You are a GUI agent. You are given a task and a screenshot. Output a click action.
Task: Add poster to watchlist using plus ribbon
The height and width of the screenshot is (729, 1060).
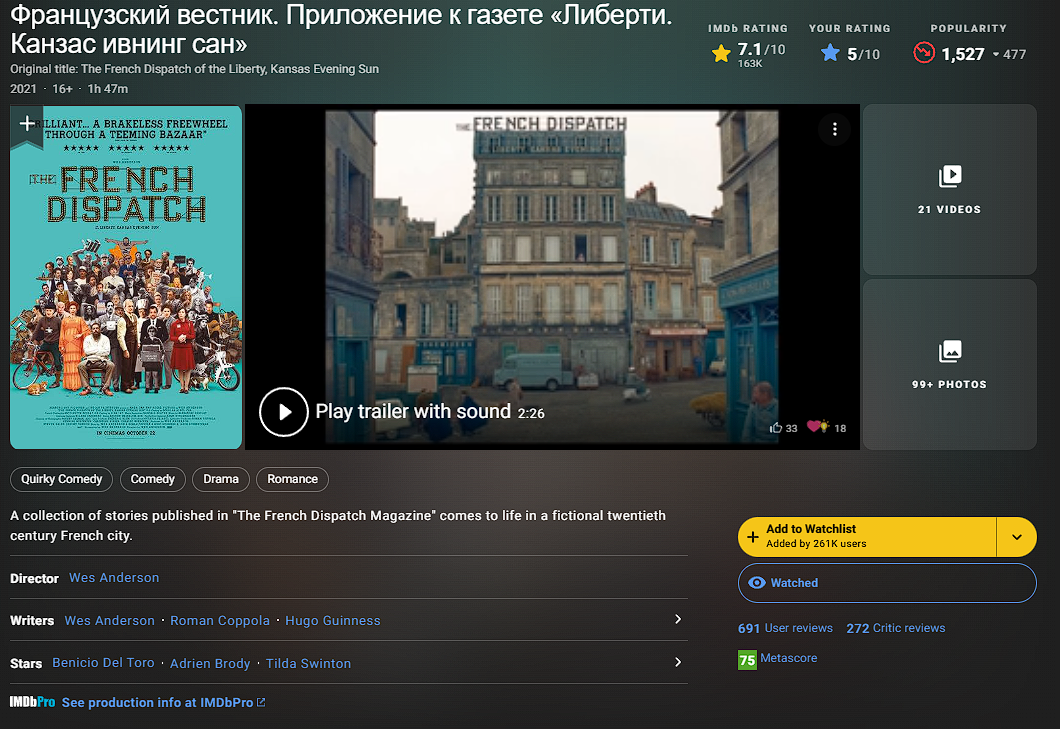[x=27, y=124]
